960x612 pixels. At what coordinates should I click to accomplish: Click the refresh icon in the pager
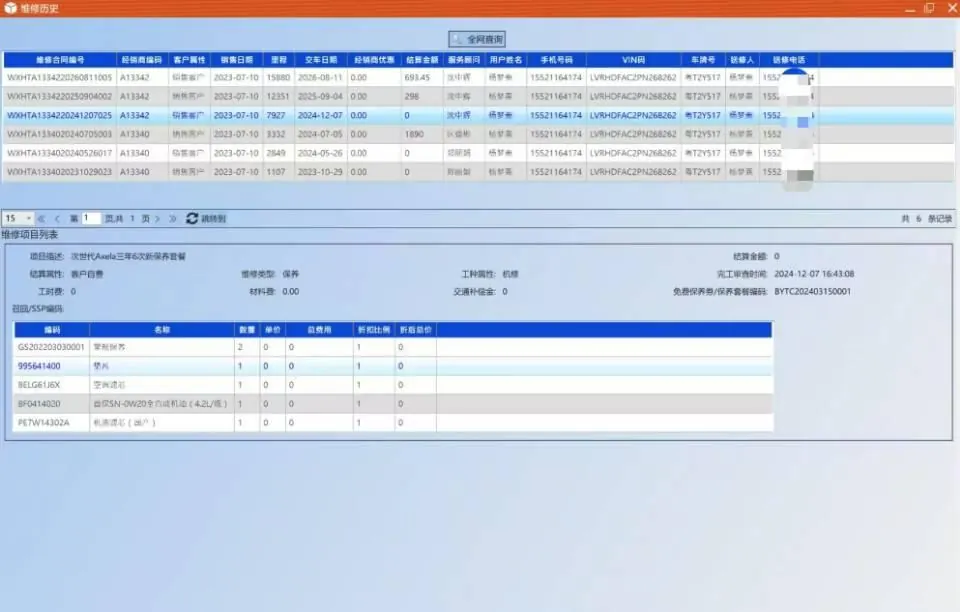pyautogui.click(x=192, y=218)
